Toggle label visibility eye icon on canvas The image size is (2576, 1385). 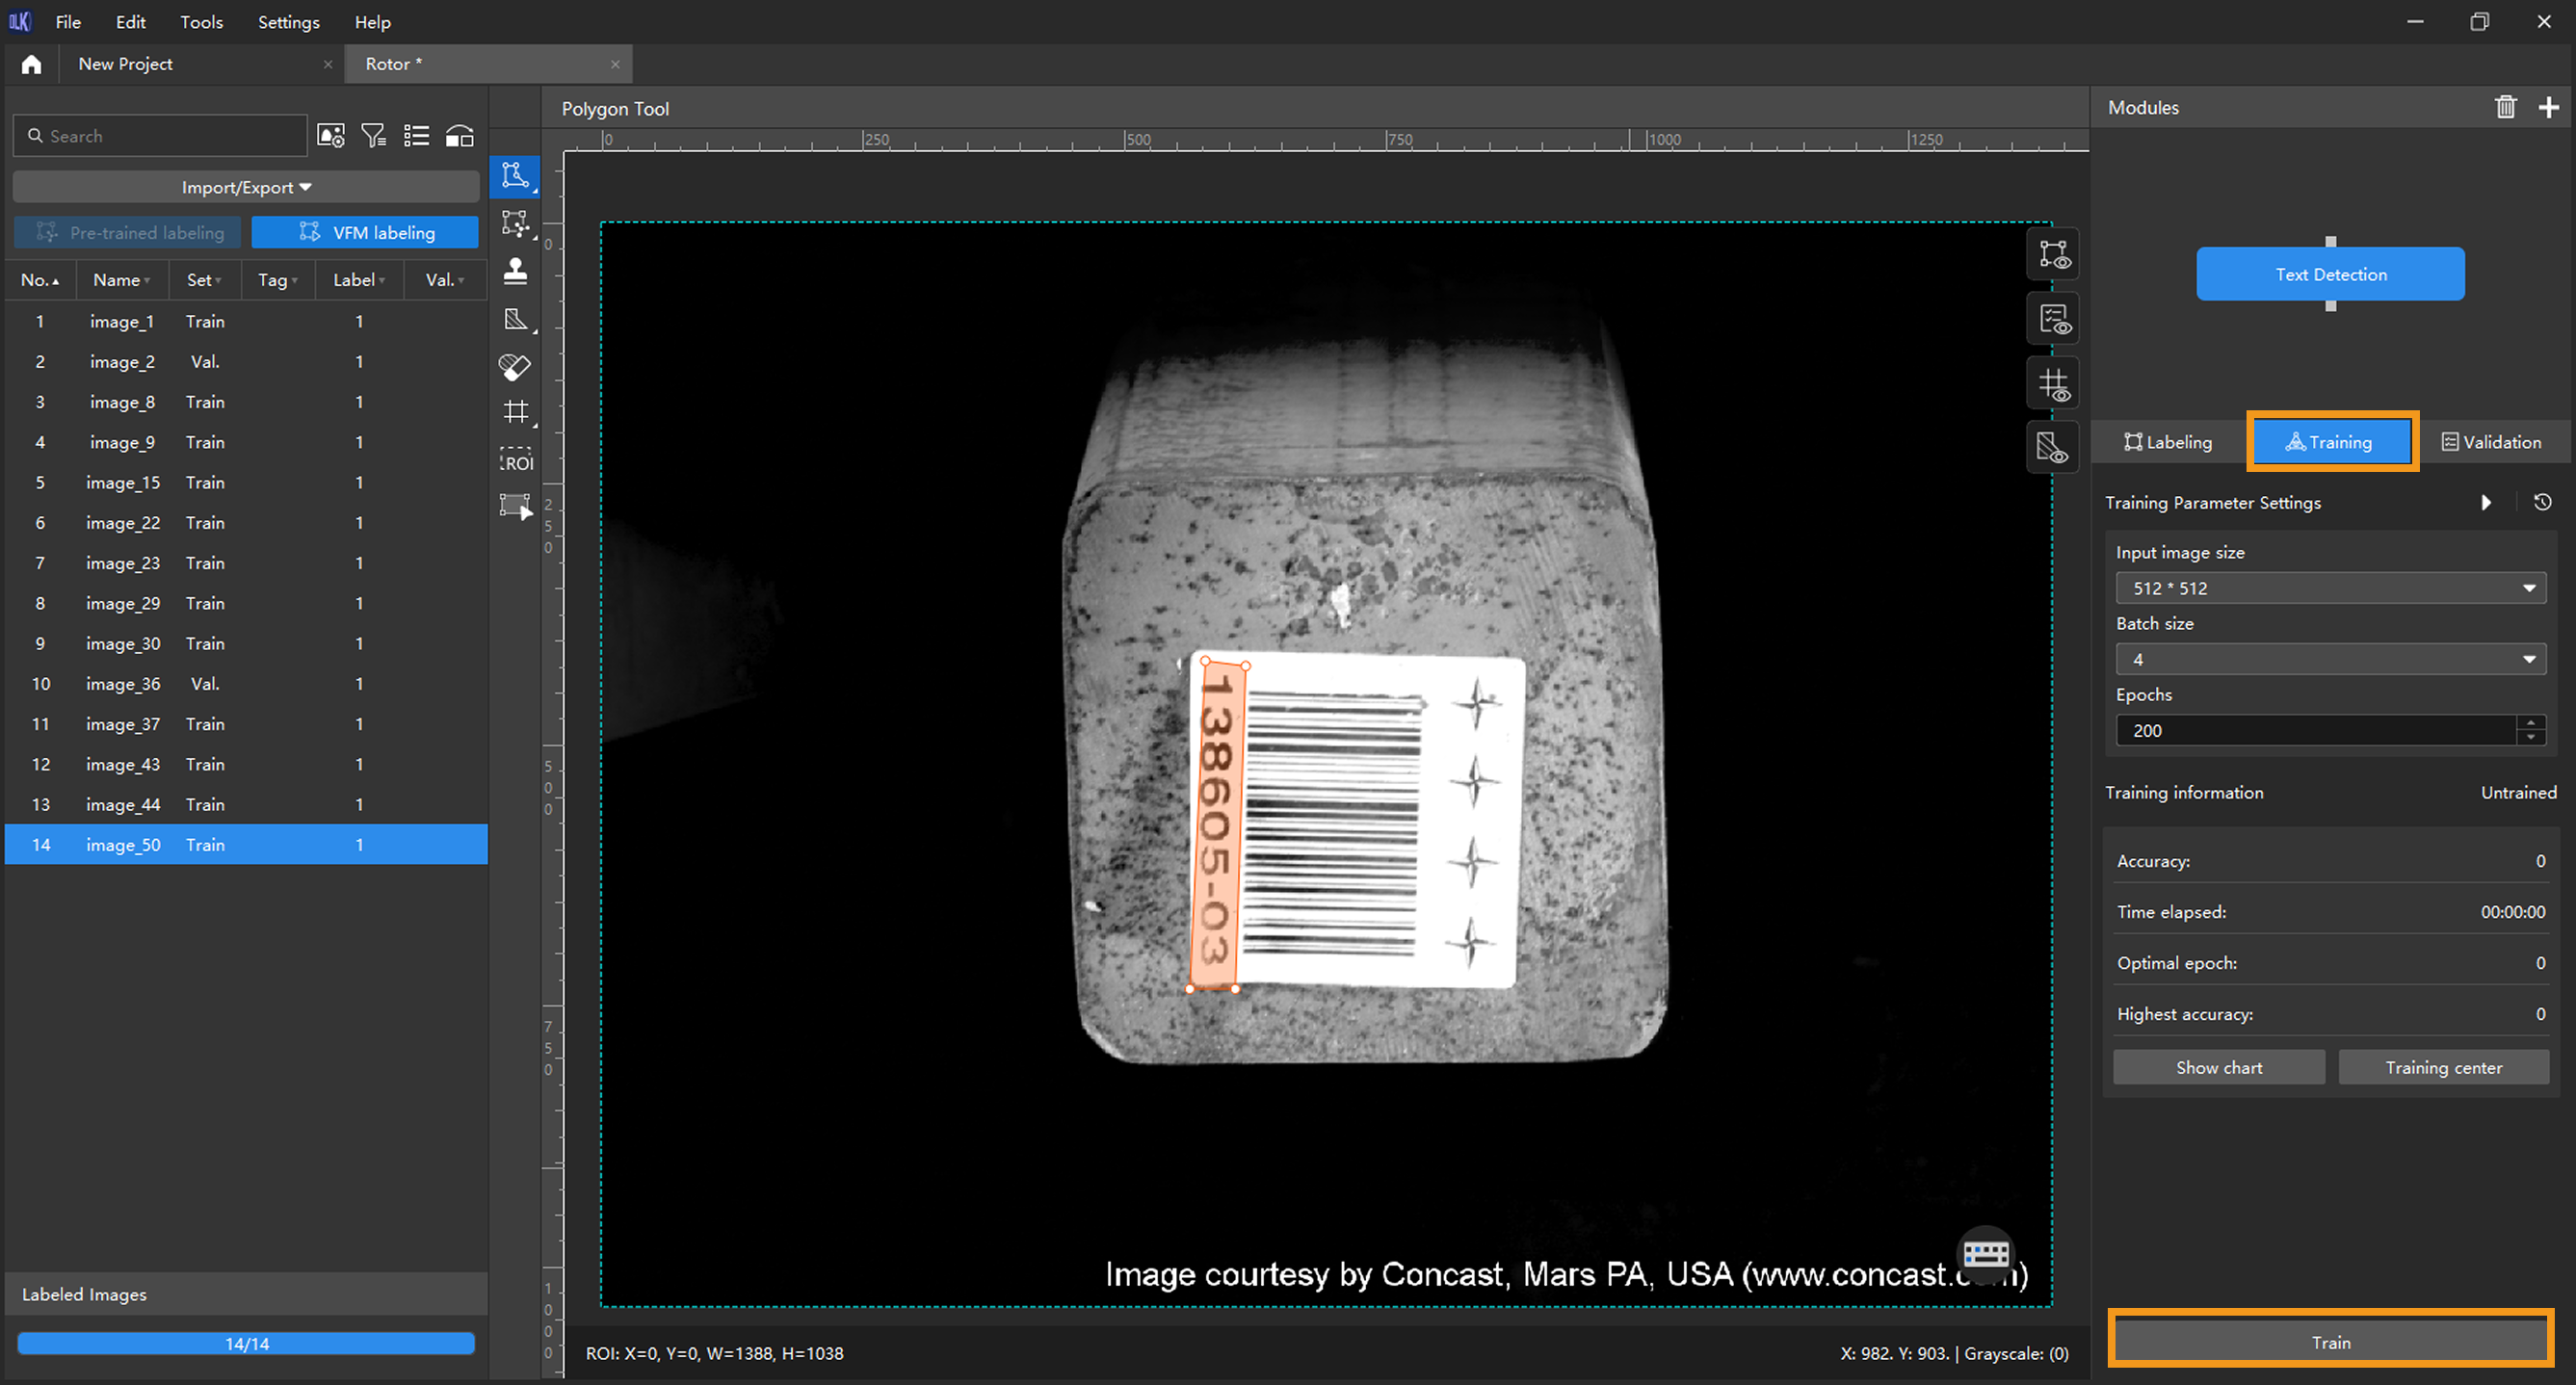tap(2053, 254)
